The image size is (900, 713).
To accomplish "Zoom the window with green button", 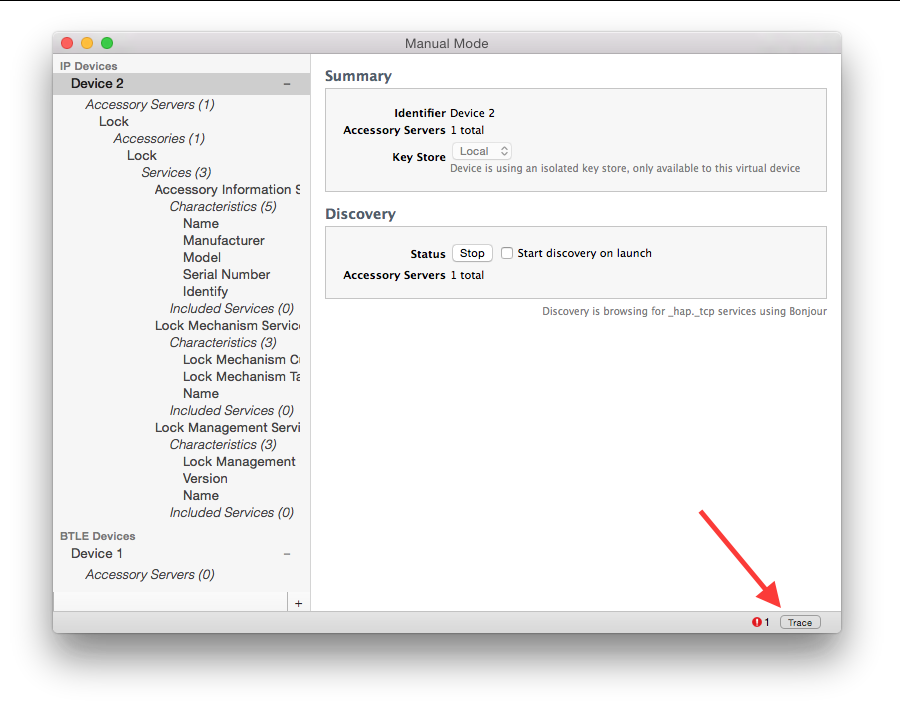I will 107,43.
